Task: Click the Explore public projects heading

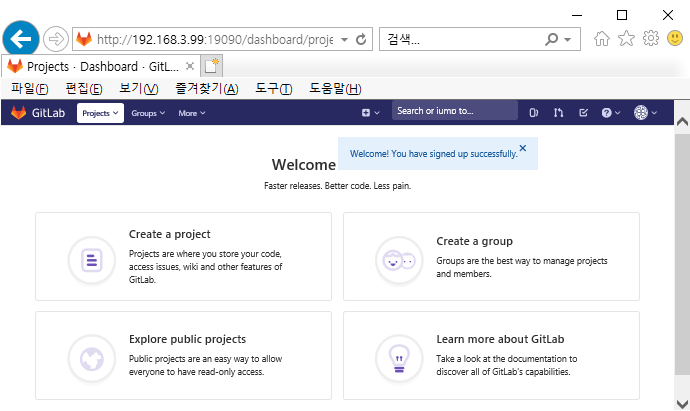Action: 187,339
